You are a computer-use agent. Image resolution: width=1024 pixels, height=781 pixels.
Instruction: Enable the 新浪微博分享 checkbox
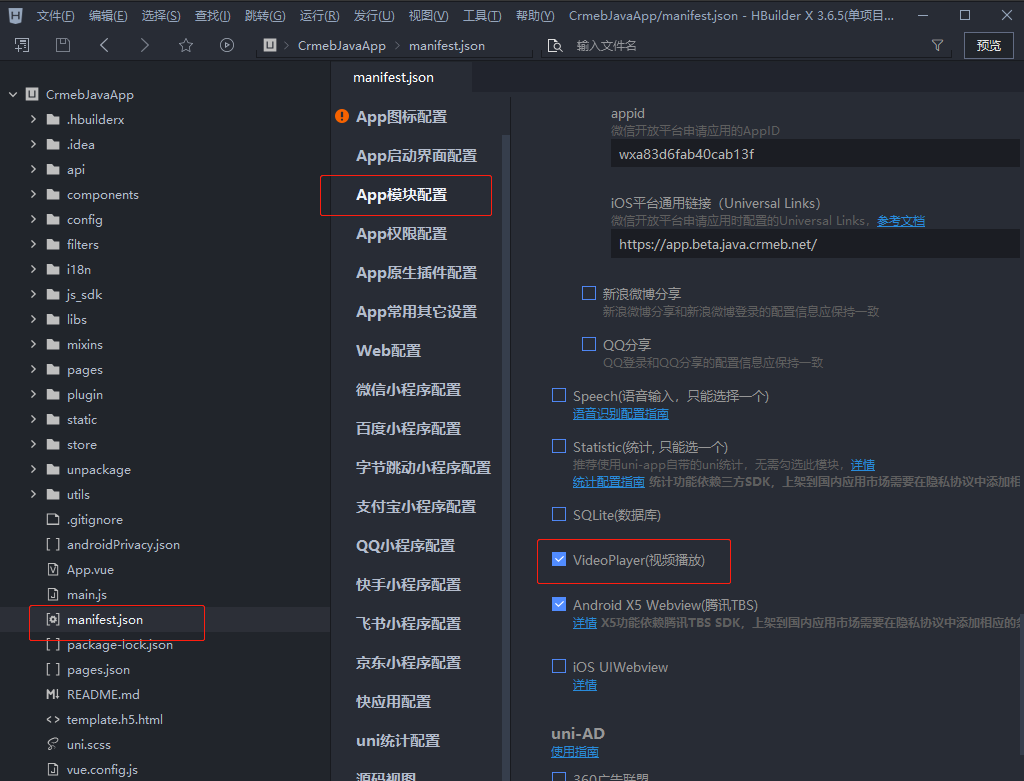pos(589,293)
